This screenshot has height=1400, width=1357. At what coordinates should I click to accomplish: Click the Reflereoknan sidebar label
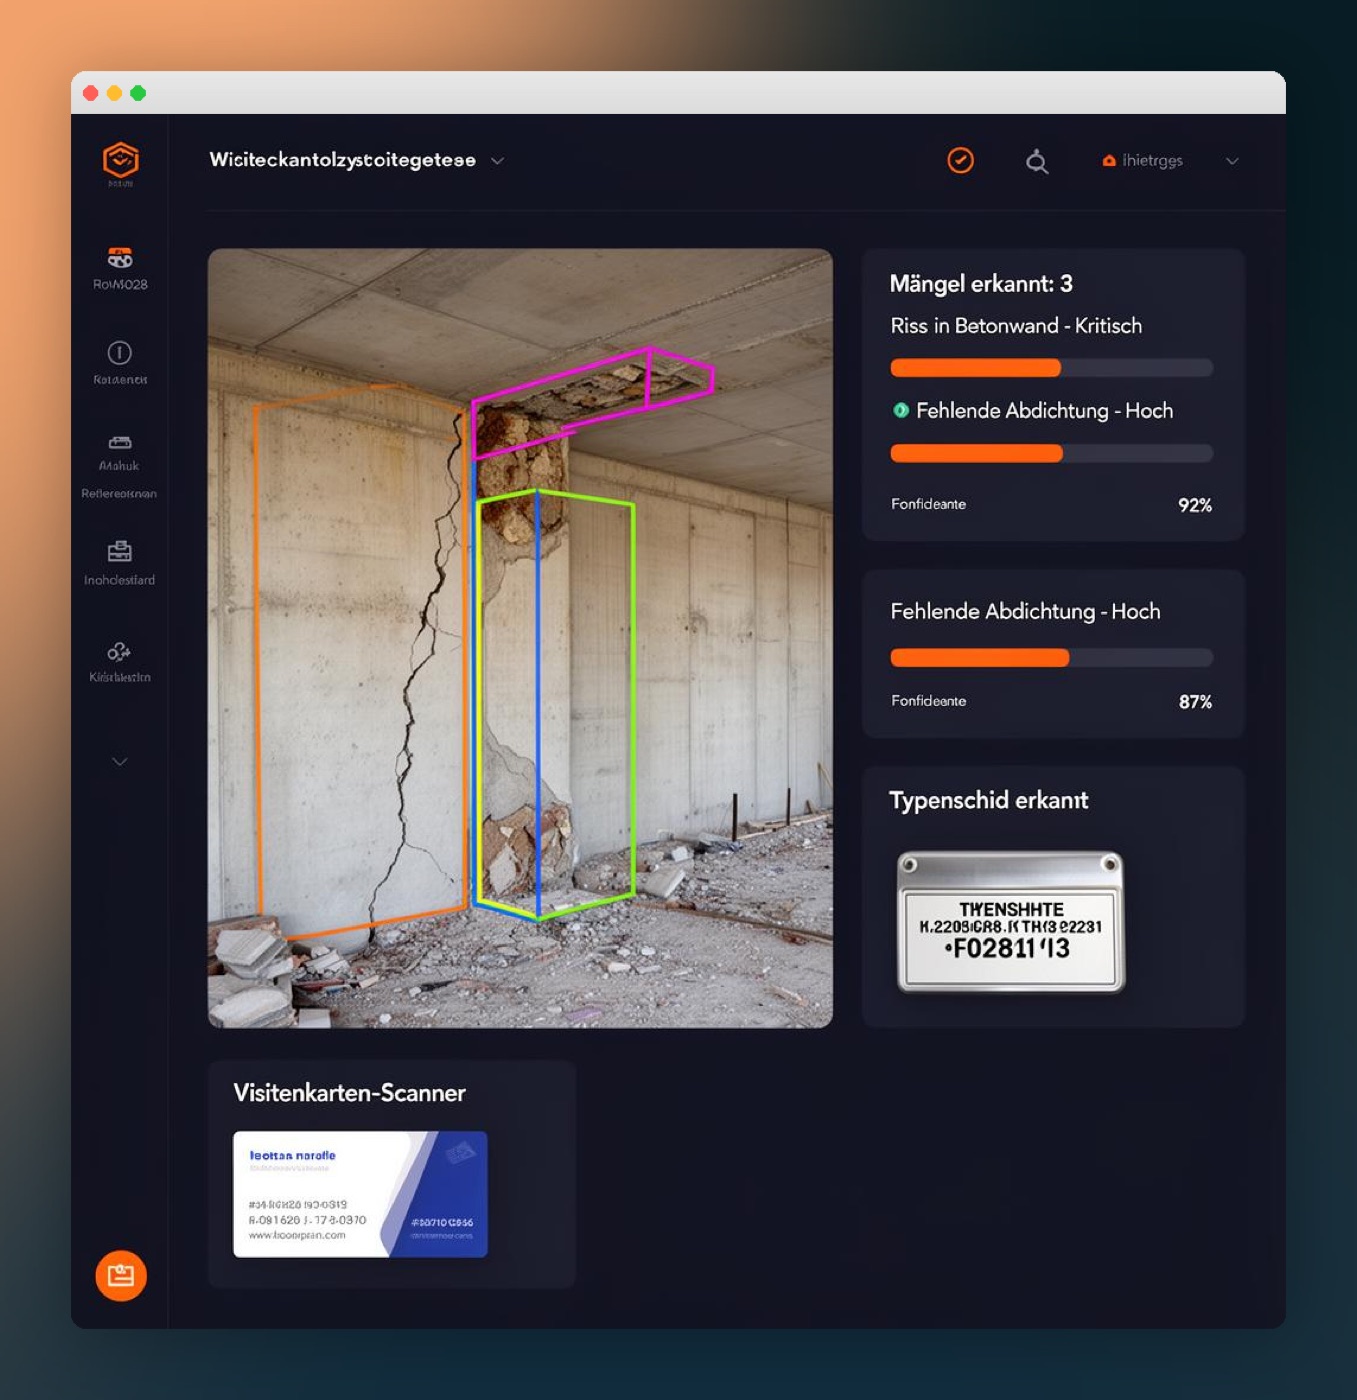click(119, 493)
